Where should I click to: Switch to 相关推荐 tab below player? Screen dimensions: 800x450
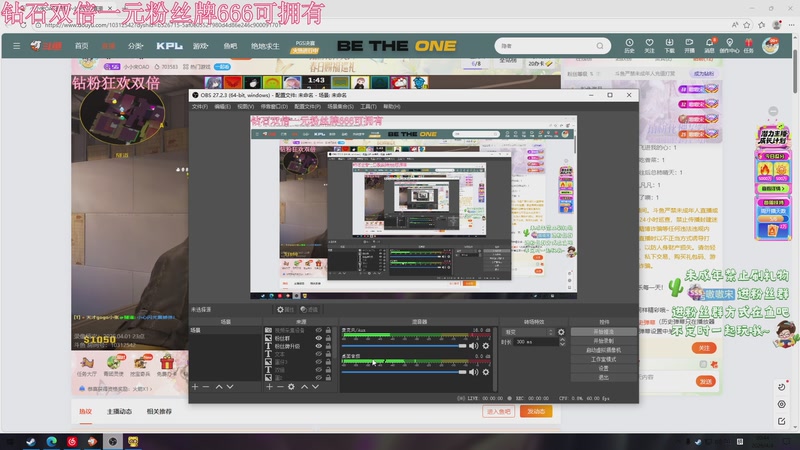pos(159,412)
